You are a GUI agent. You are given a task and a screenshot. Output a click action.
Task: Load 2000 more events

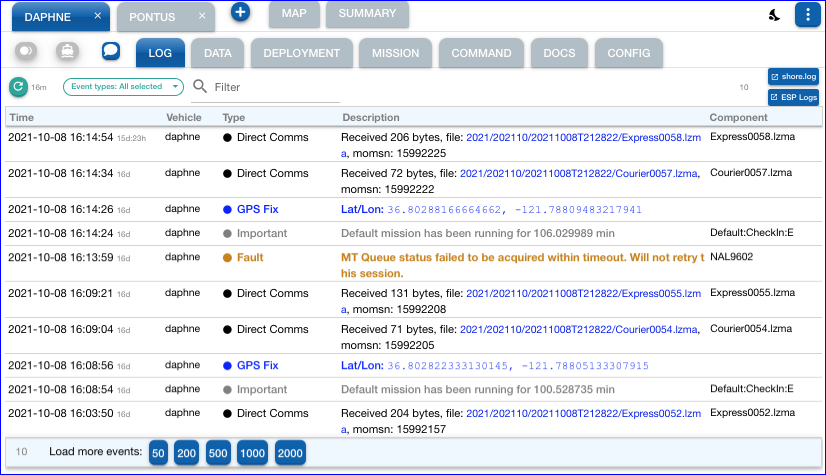click(x=290, y=453)
